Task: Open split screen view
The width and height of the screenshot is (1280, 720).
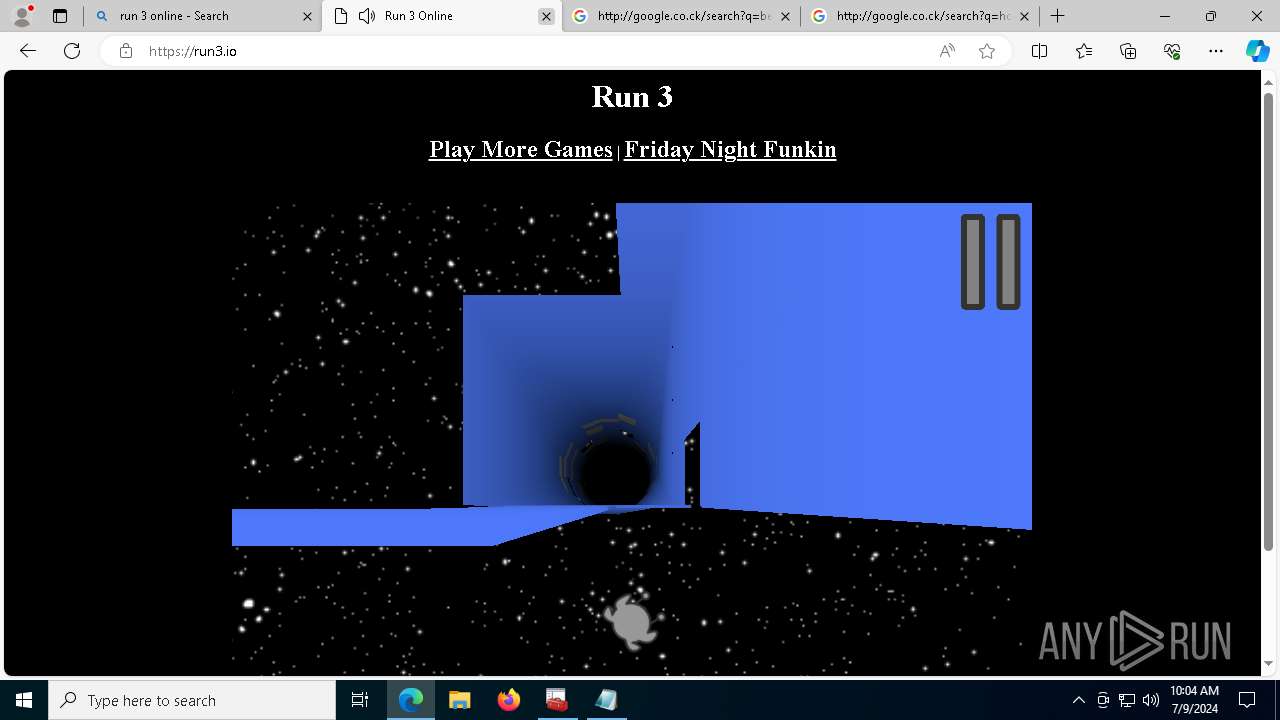Action: click(x=1039, y=51)
